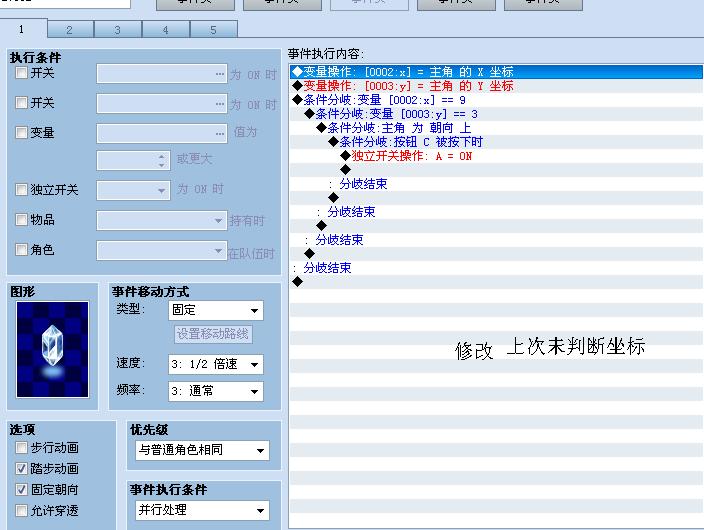Open the 优先级 dropdown 与普通角色相同
This screenshot has width=704, height=530.
202,450
